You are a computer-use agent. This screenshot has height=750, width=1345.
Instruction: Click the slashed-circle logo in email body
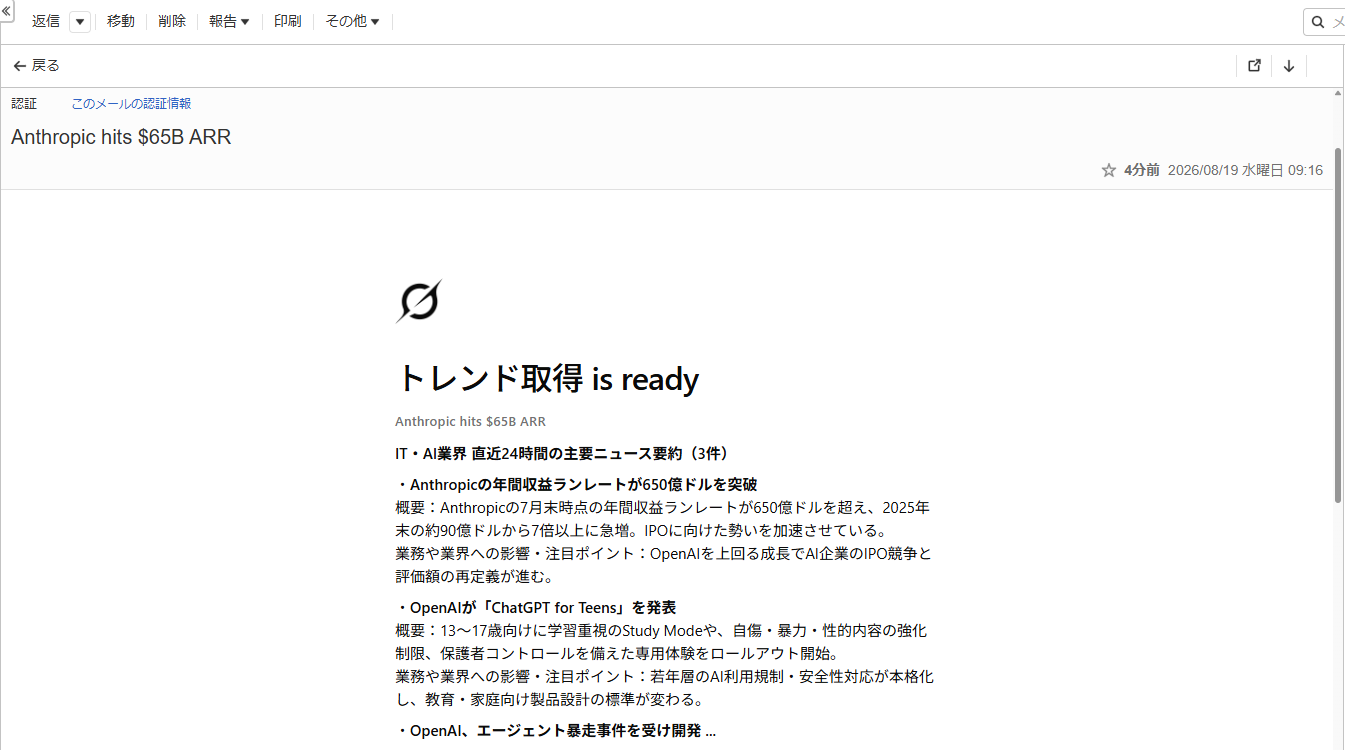(x=418, y=301)
